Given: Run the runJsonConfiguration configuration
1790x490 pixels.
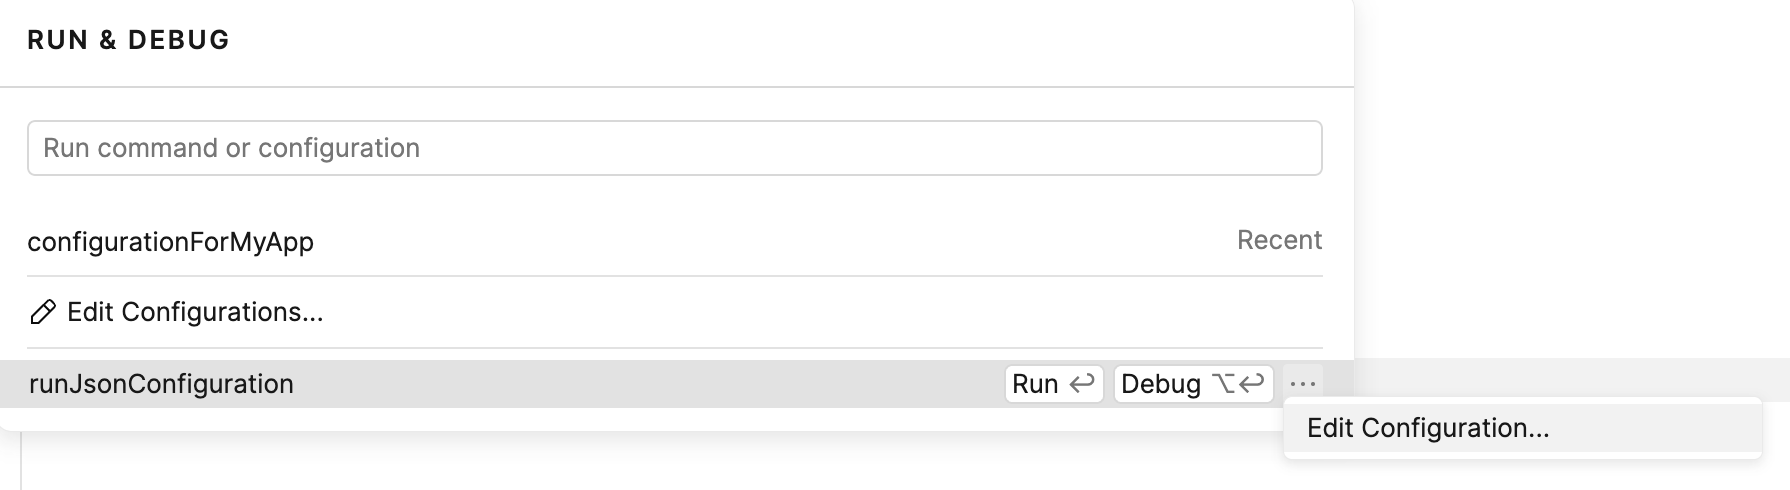Looking at the screenshot, I should coord(1053,384).
